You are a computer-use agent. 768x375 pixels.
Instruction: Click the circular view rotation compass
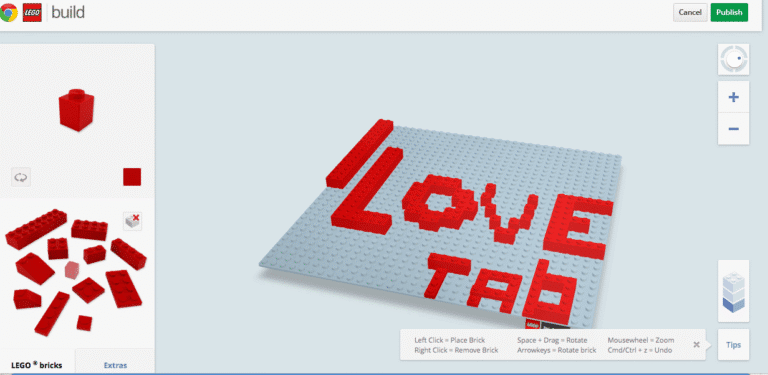pyautogui.click(x=733, y=60)
